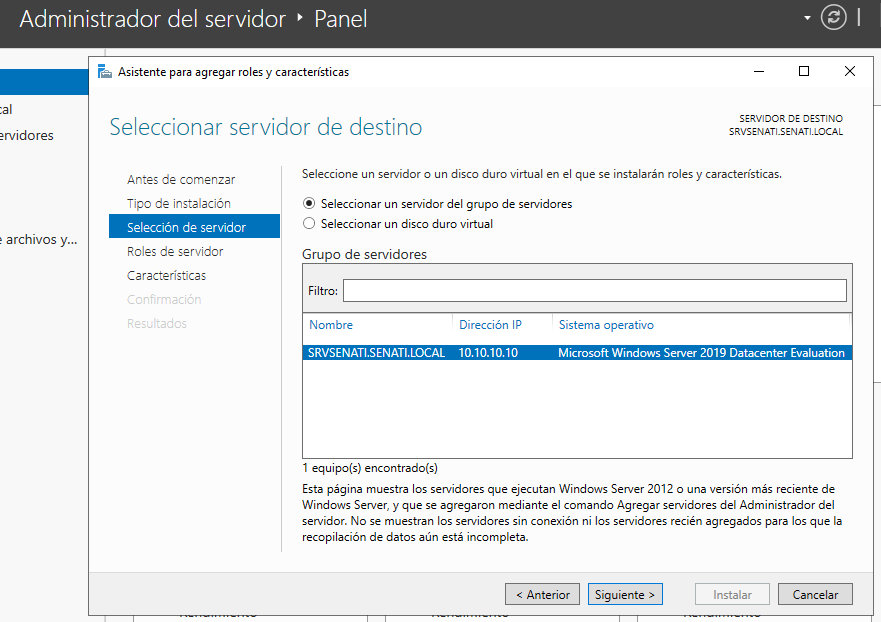This screenshot has height=622, width=881.
Task: Maximize the wizard window
Action: [804, 71]
